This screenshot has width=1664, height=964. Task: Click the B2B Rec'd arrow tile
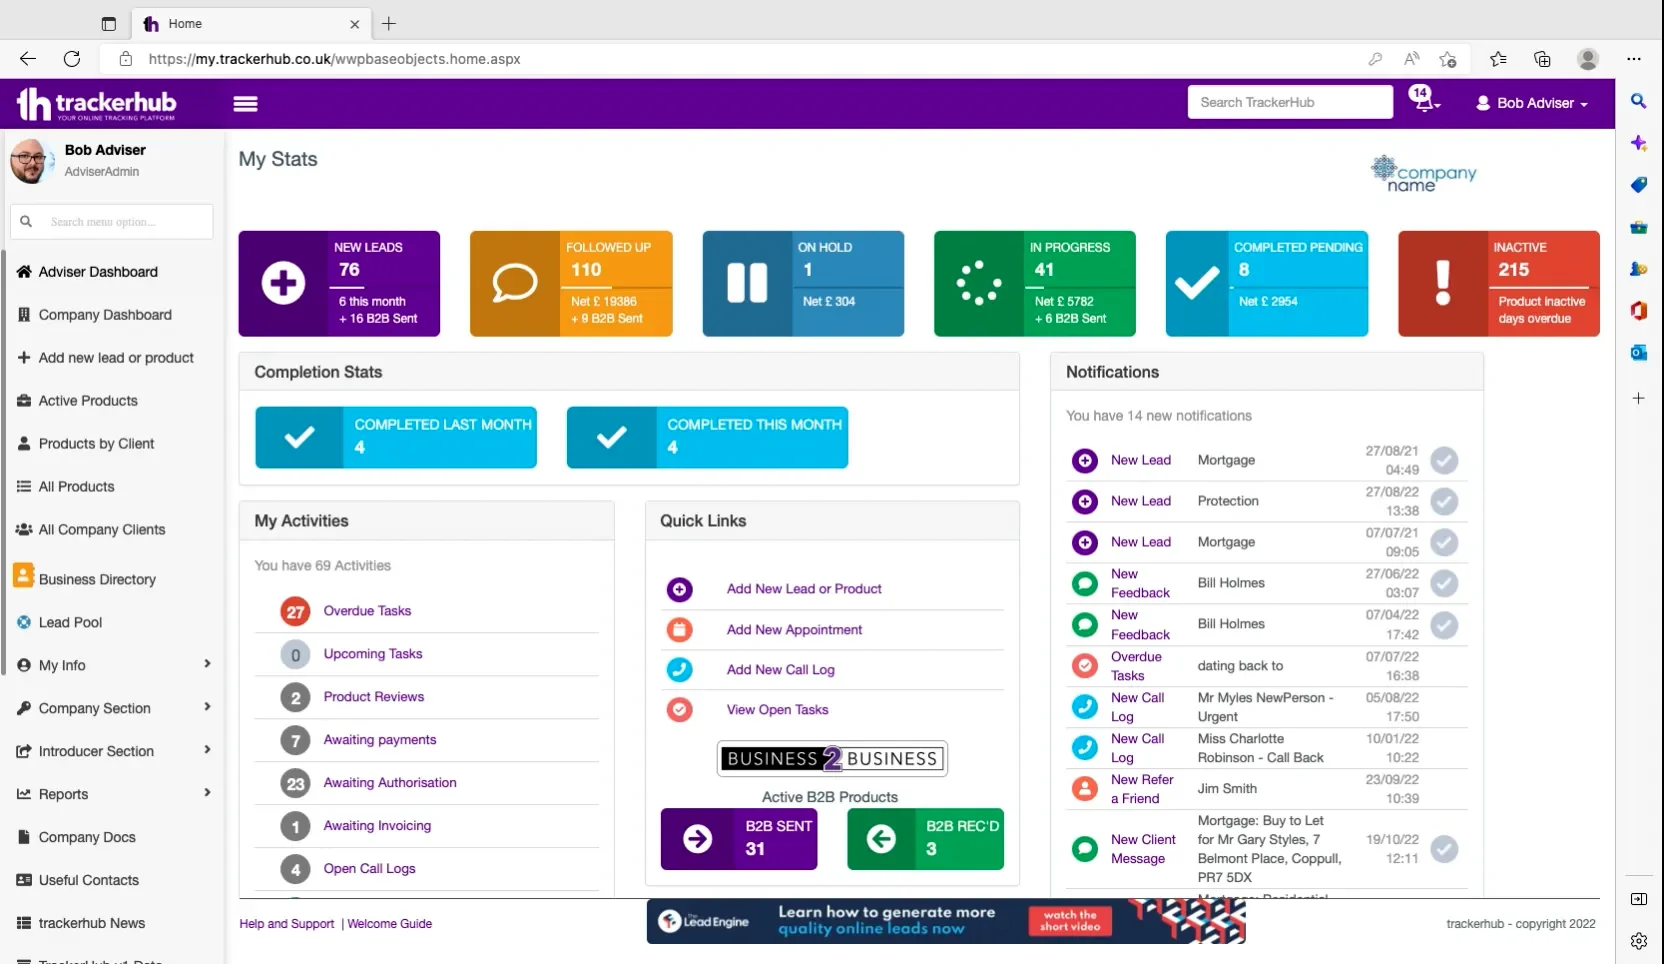coord(925,839)
